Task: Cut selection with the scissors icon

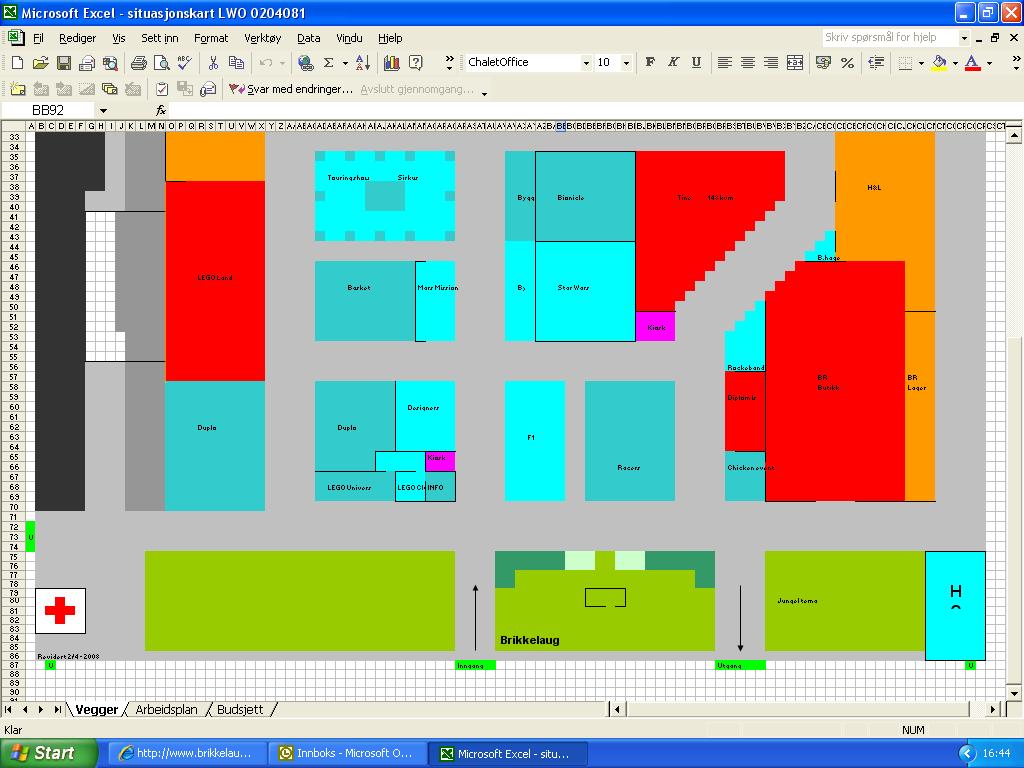Action: pos(213,63)
